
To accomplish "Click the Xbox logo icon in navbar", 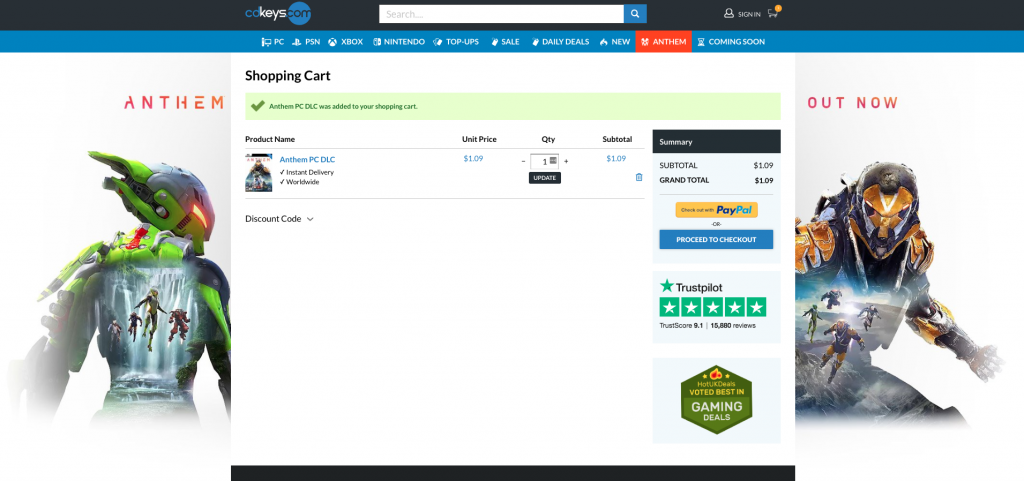I will 332,42.
